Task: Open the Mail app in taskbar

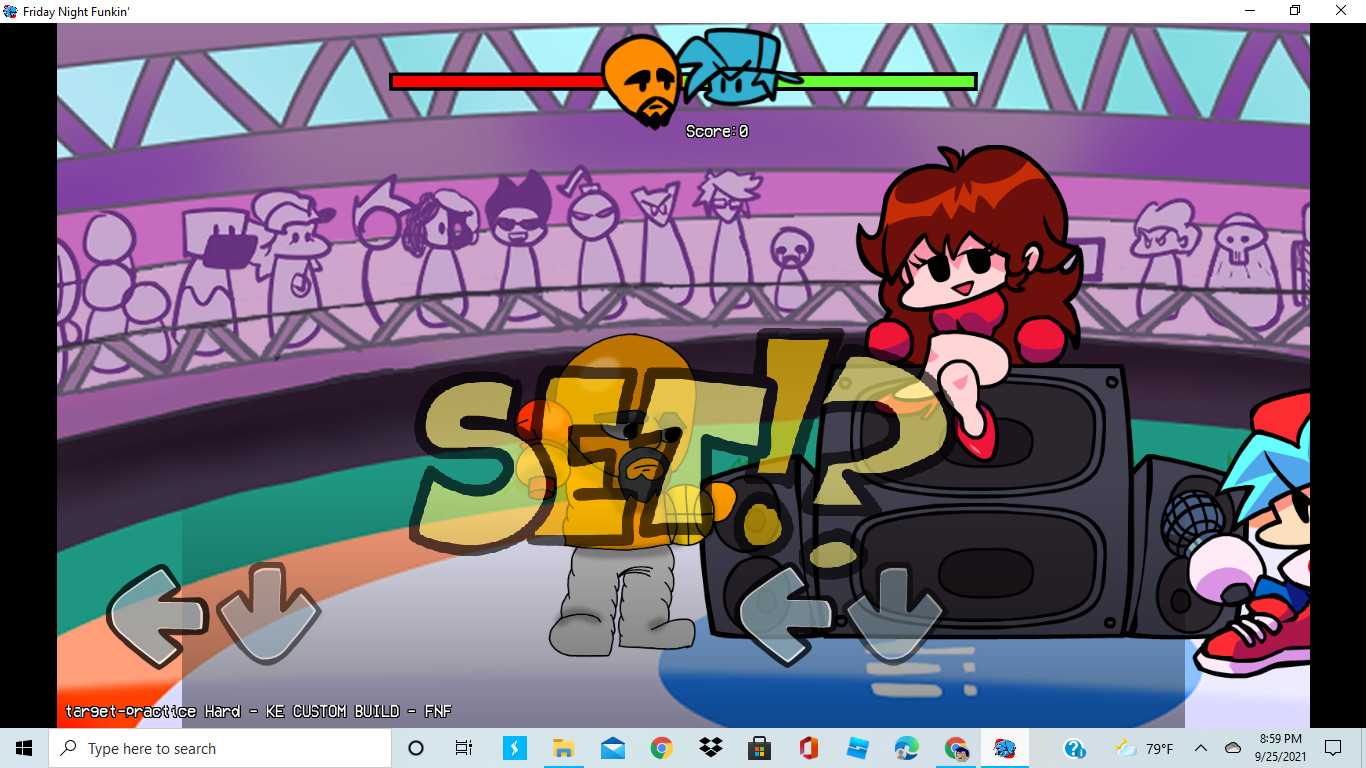Action: (612, 748)
